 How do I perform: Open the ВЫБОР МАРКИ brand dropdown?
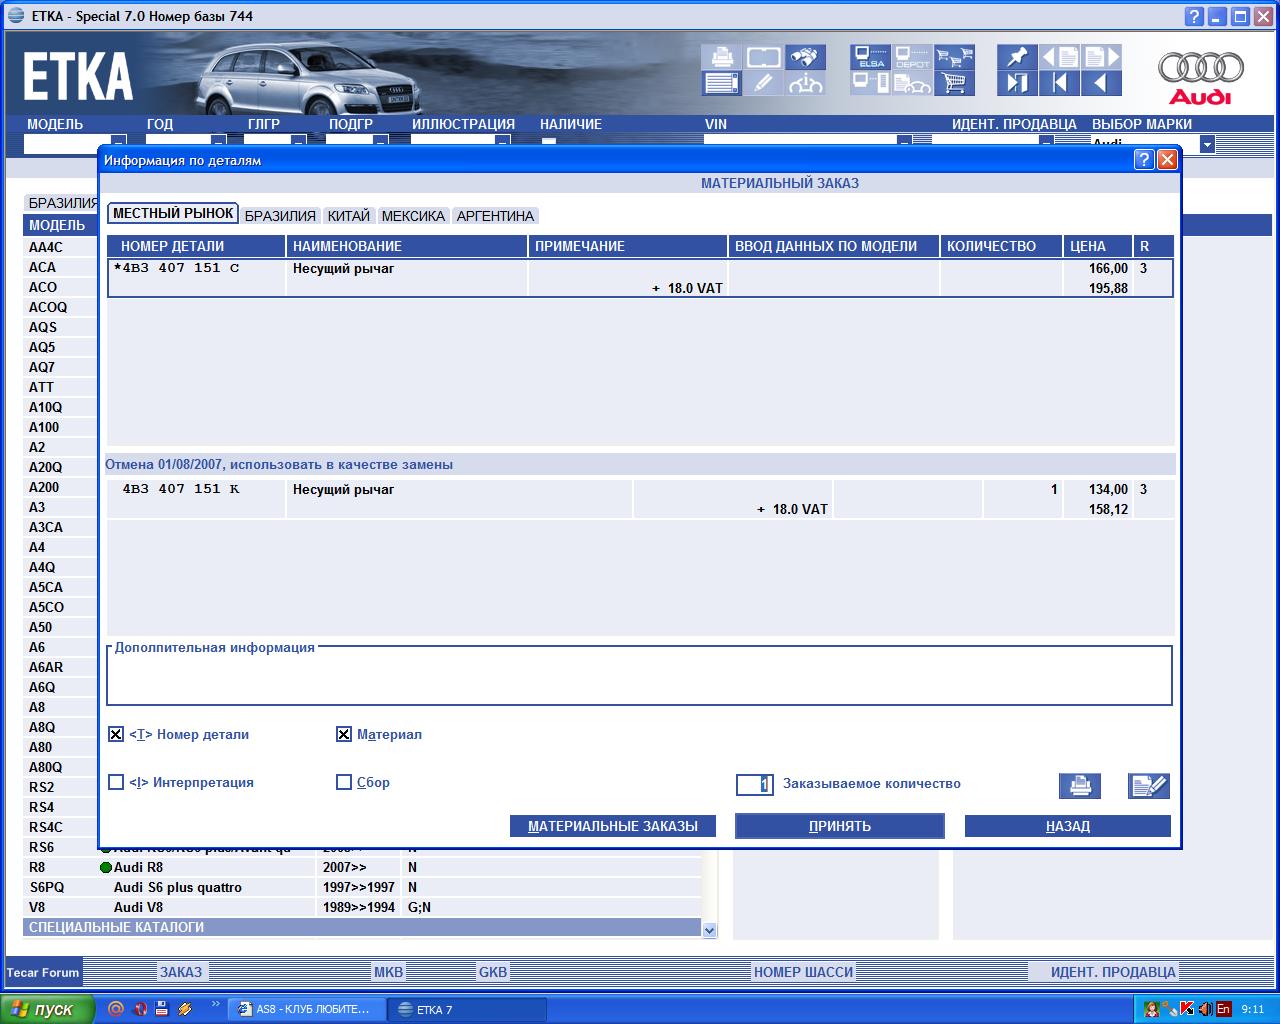[x=1206, y=145]
